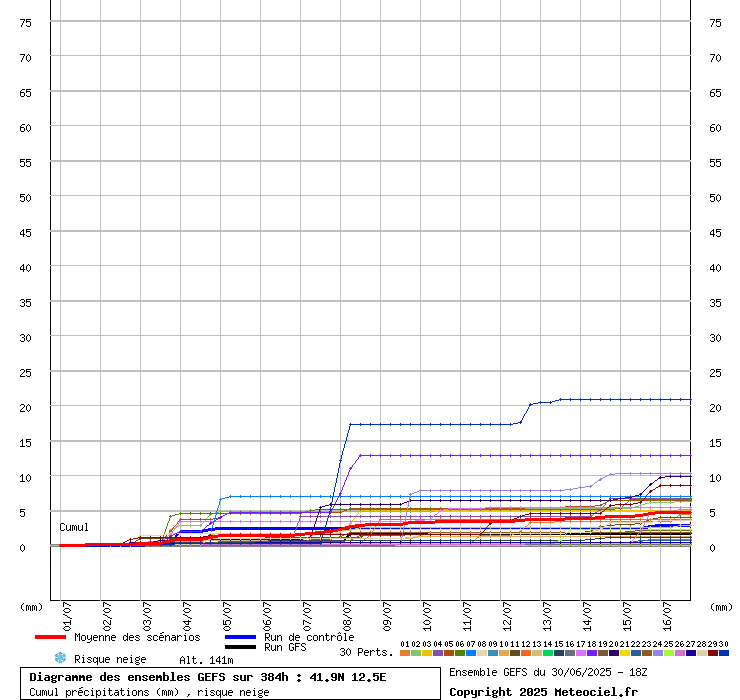Click perturbation 28 tan swatch
Image resolution: width=740 pixels, height=700 pixels.
702,653
